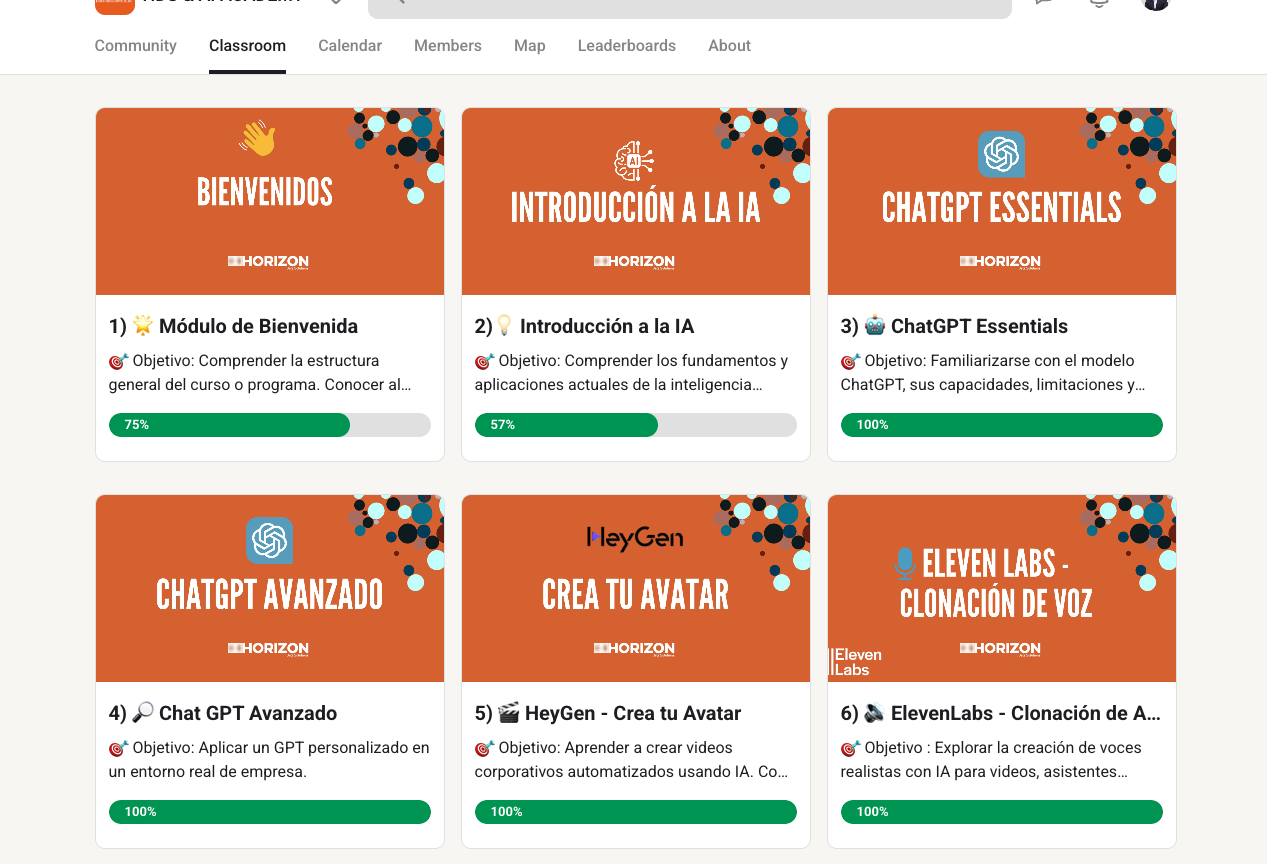This screenshot has height=864, width=1267.
Task: Click the 'INTRODUCCIÓN A LA IA' banner heading
Action: click(635, 208)
